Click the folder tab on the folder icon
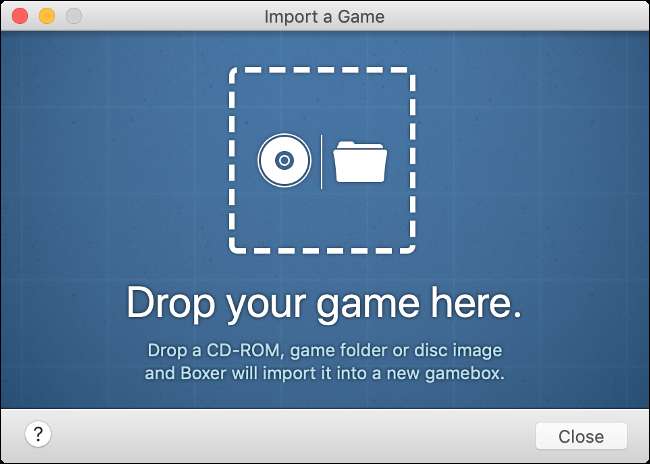The width and height of the screenshot is (650, 464). pyautogui.click(x=345, y=144)
